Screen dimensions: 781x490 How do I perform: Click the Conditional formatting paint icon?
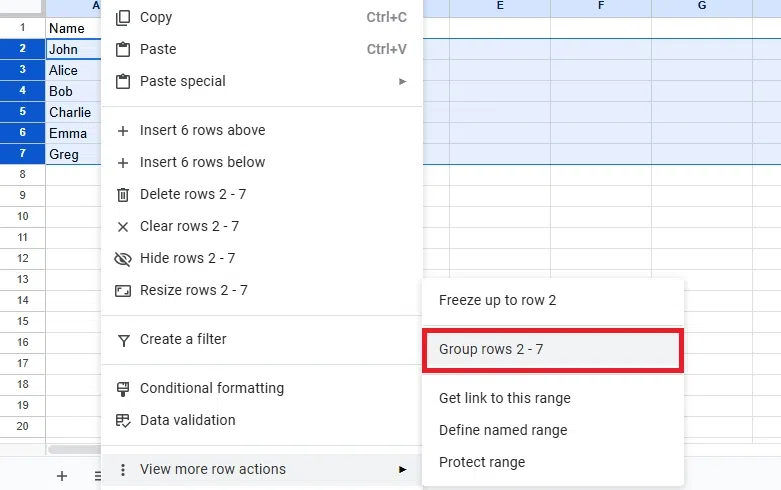coord(123,388)
